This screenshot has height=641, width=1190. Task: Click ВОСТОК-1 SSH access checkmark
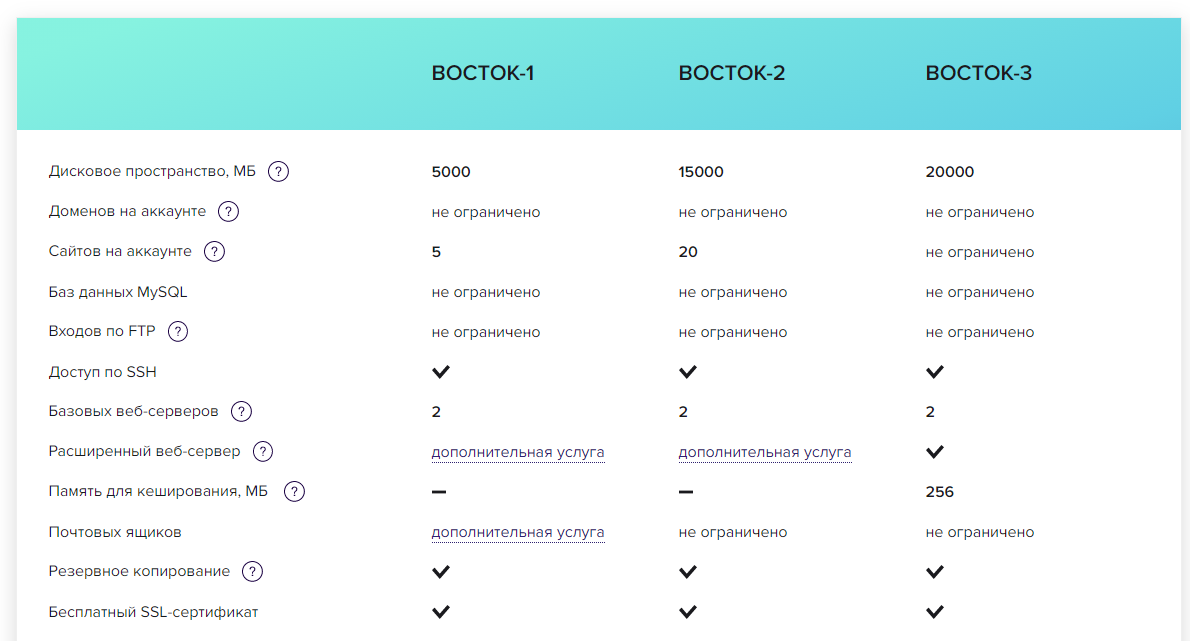coord(440,372)
